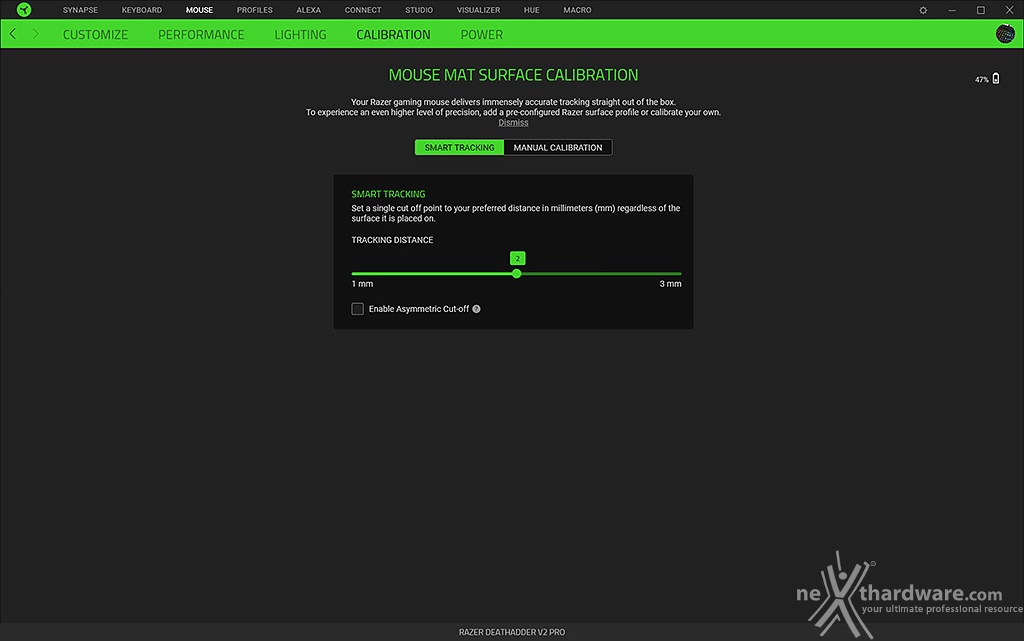
Task: Open the ALEXA tab
Action: pyautogui.click(x=308, y=10)
